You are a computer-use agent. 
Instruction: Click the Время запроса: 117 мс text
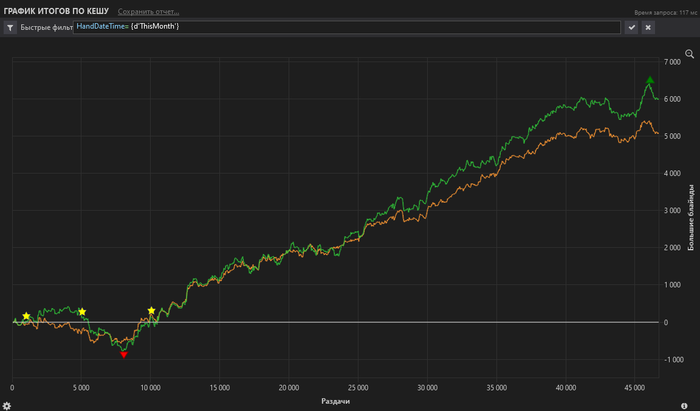(x=666, y=13)
